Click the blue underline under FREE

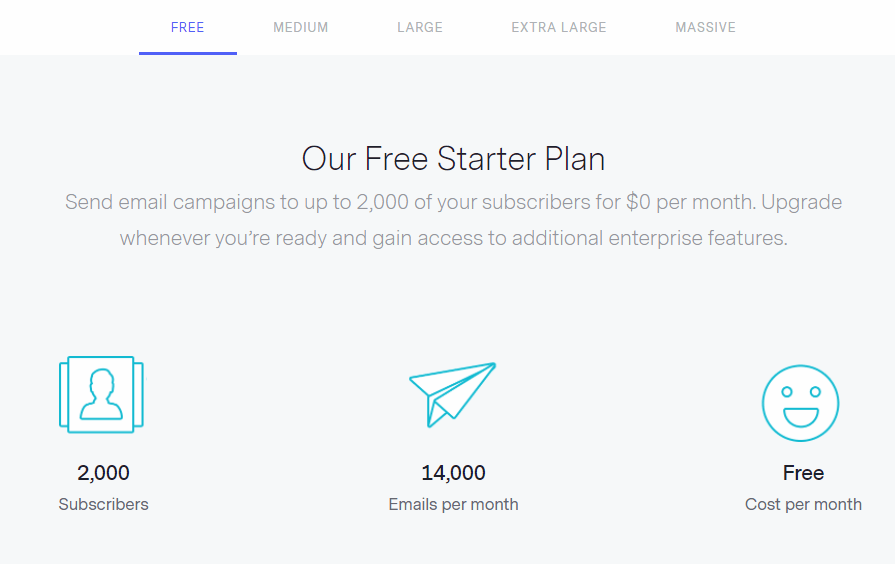[x=188, y=53]
